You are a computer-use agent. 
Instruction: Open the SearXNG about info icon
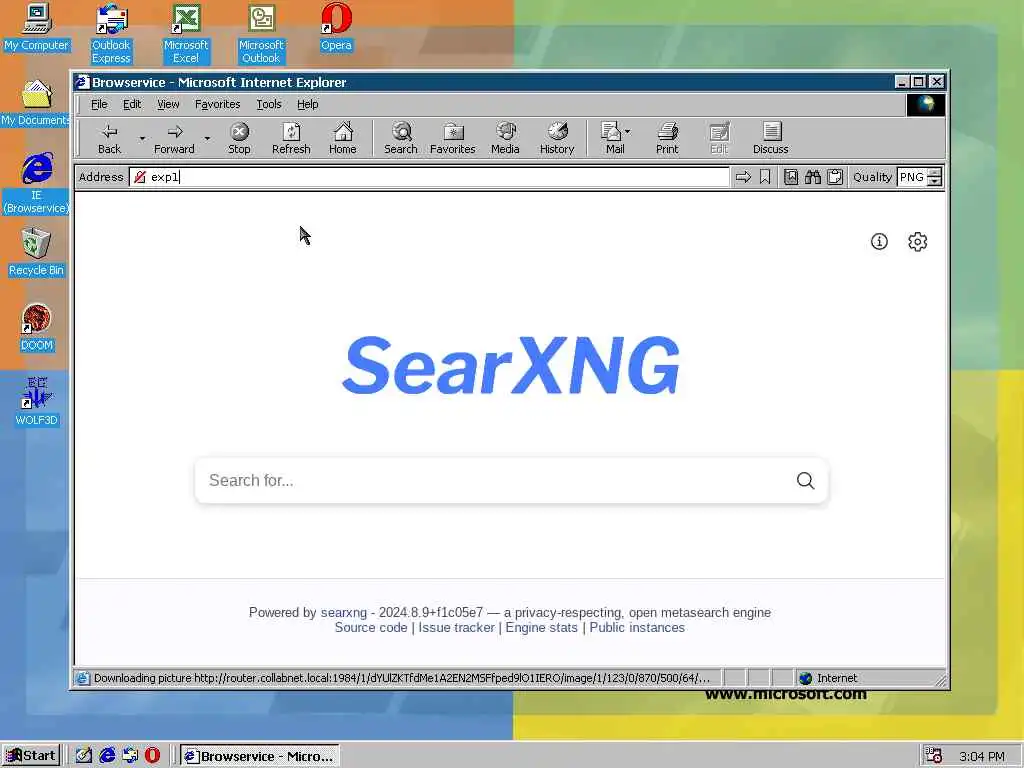(x=879, y=242)
